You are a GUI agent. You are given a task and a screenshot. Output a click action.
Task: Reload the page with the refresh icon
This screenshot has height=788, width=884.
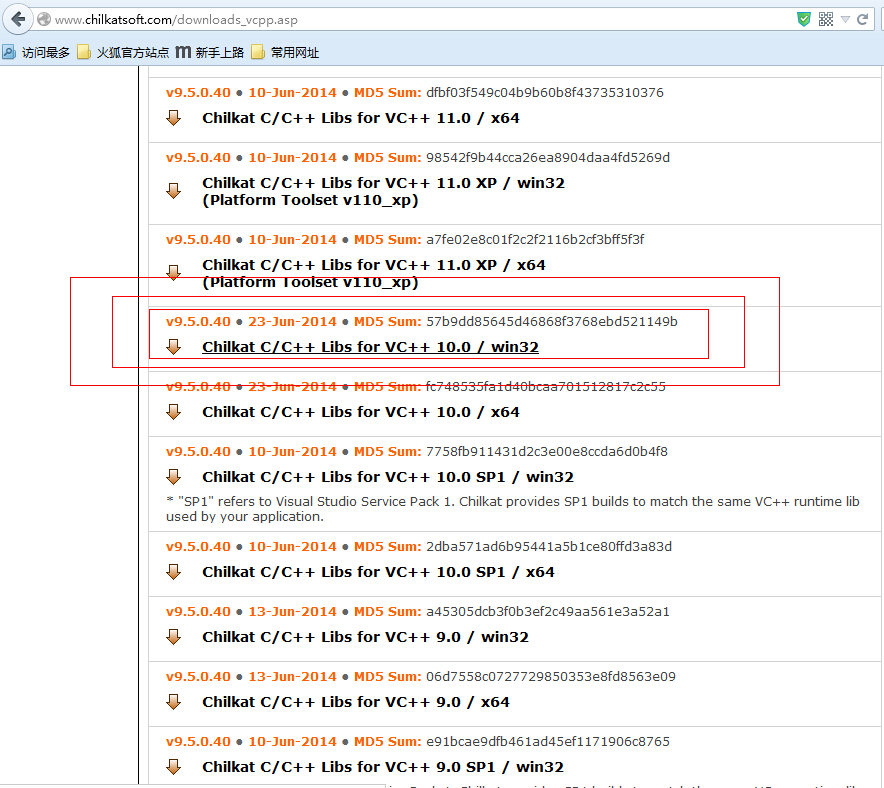(862, 20)
